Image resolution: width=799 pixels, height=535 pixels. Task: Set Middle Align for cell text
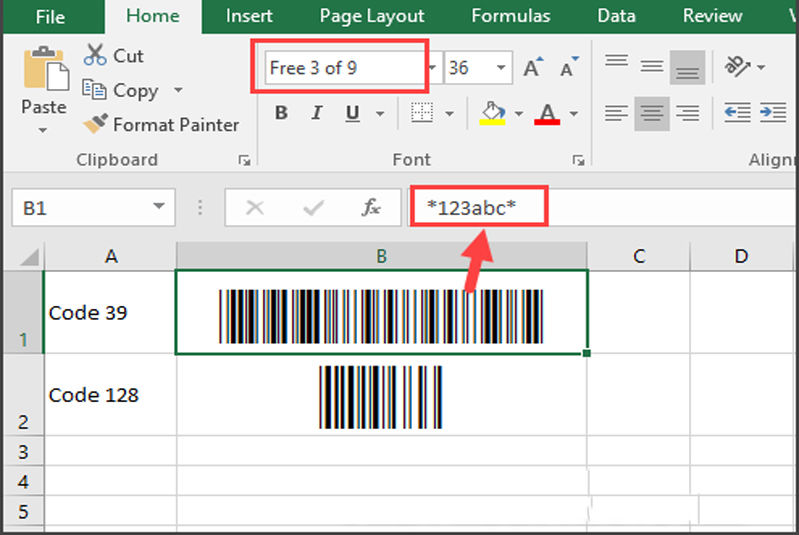point(652,67)
